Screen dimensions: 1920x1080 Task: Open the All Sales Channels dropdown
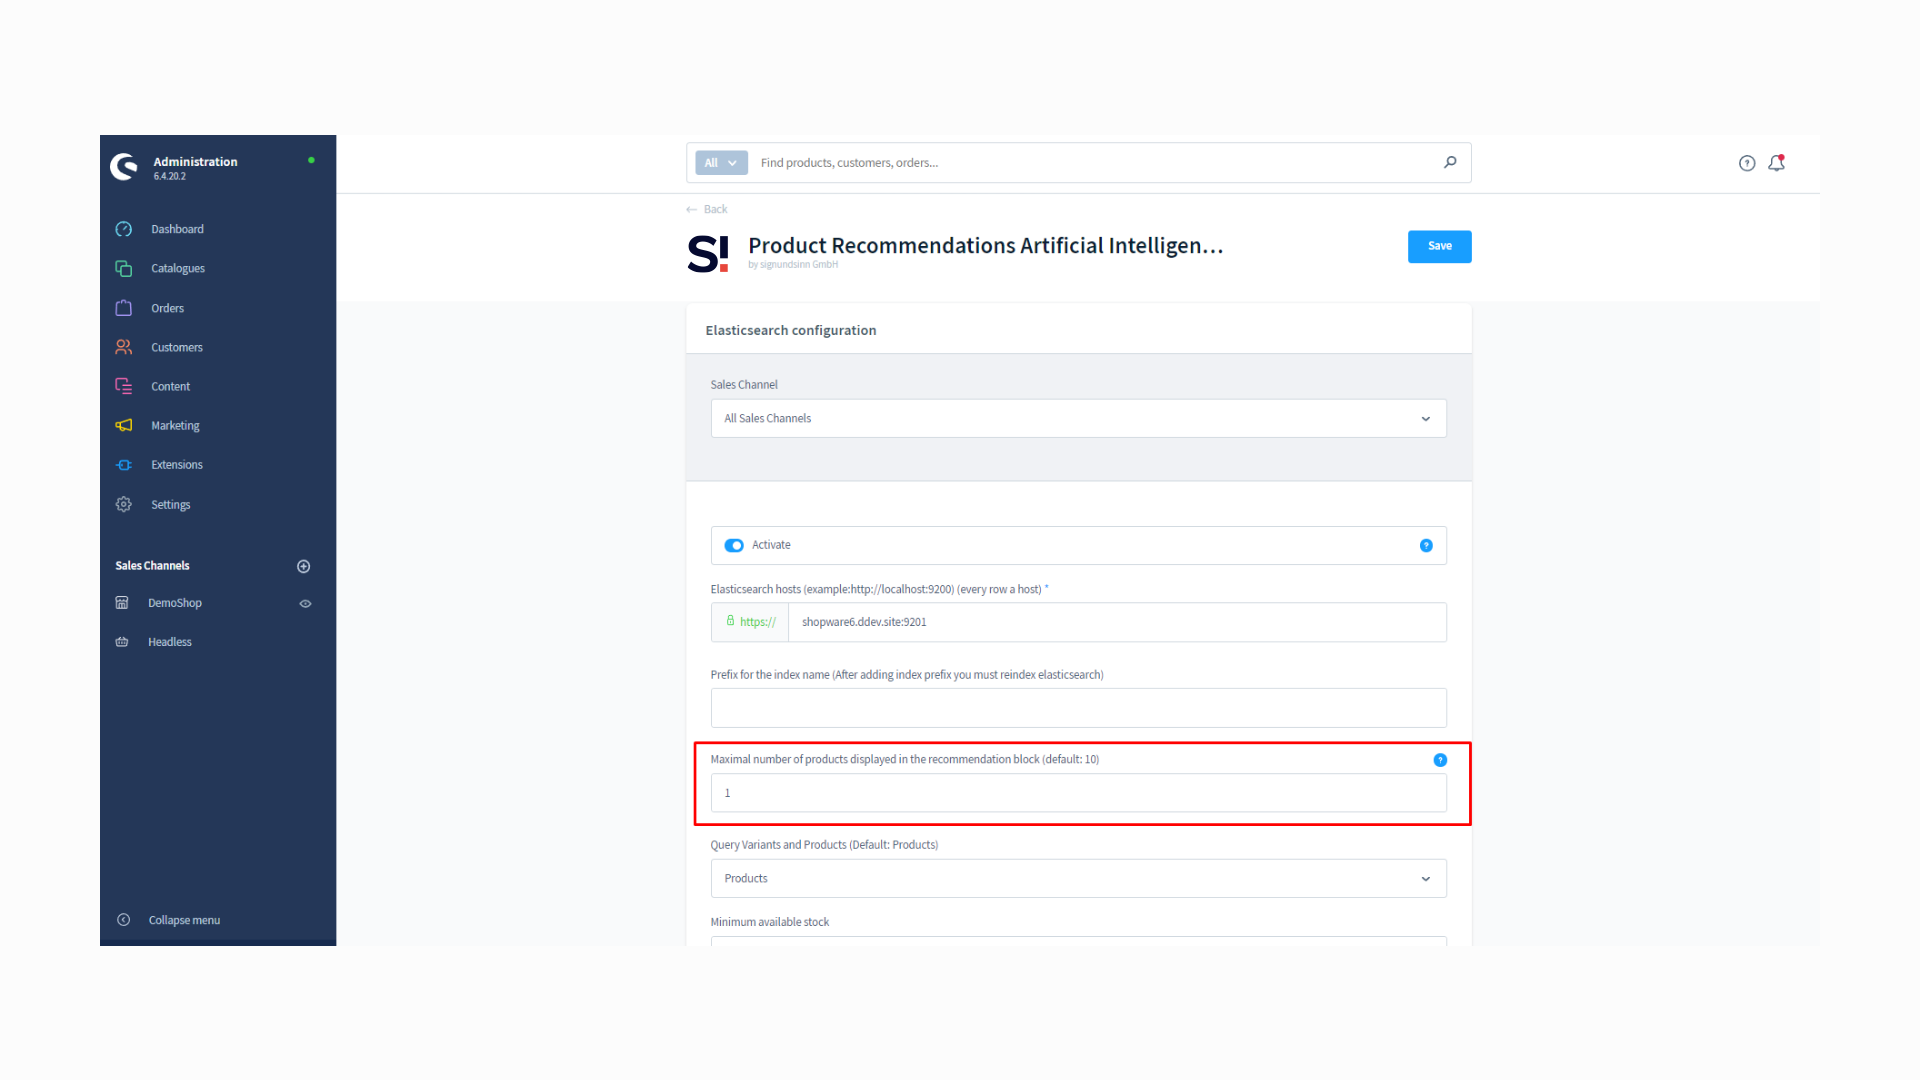(1078, 418)
